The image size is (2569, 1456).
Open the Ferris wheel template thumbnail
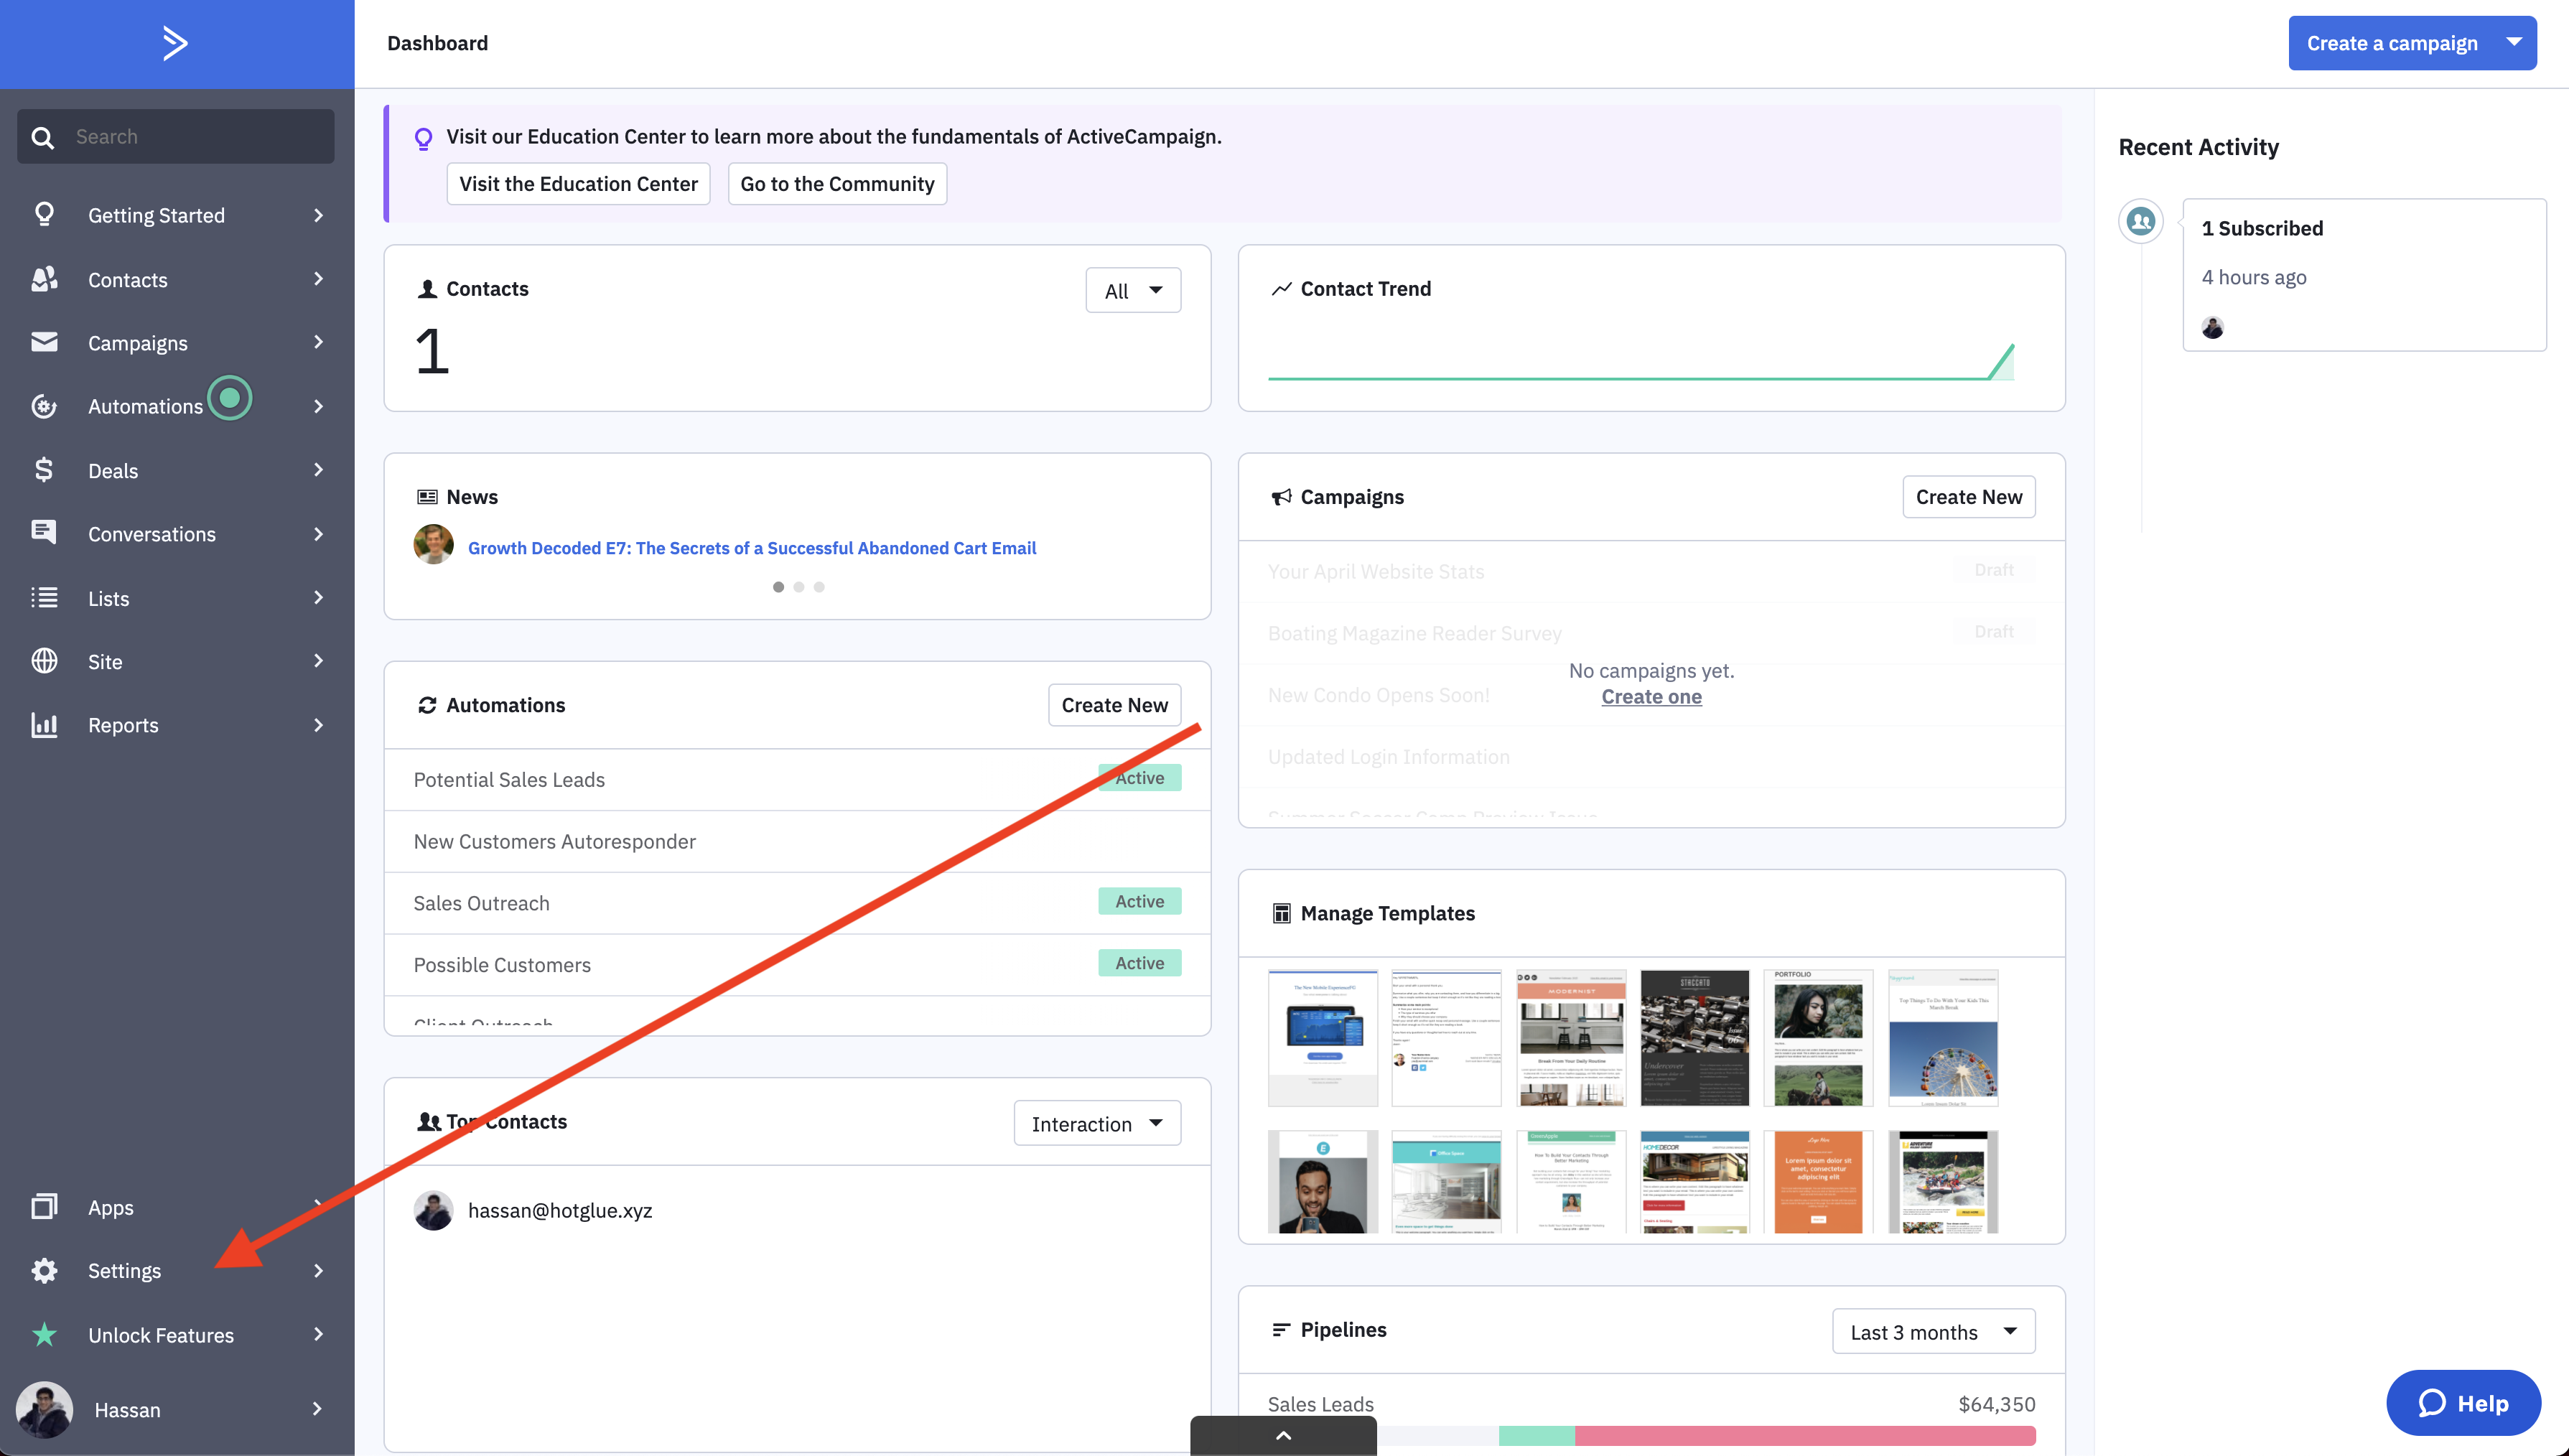click(1942, 1037)
